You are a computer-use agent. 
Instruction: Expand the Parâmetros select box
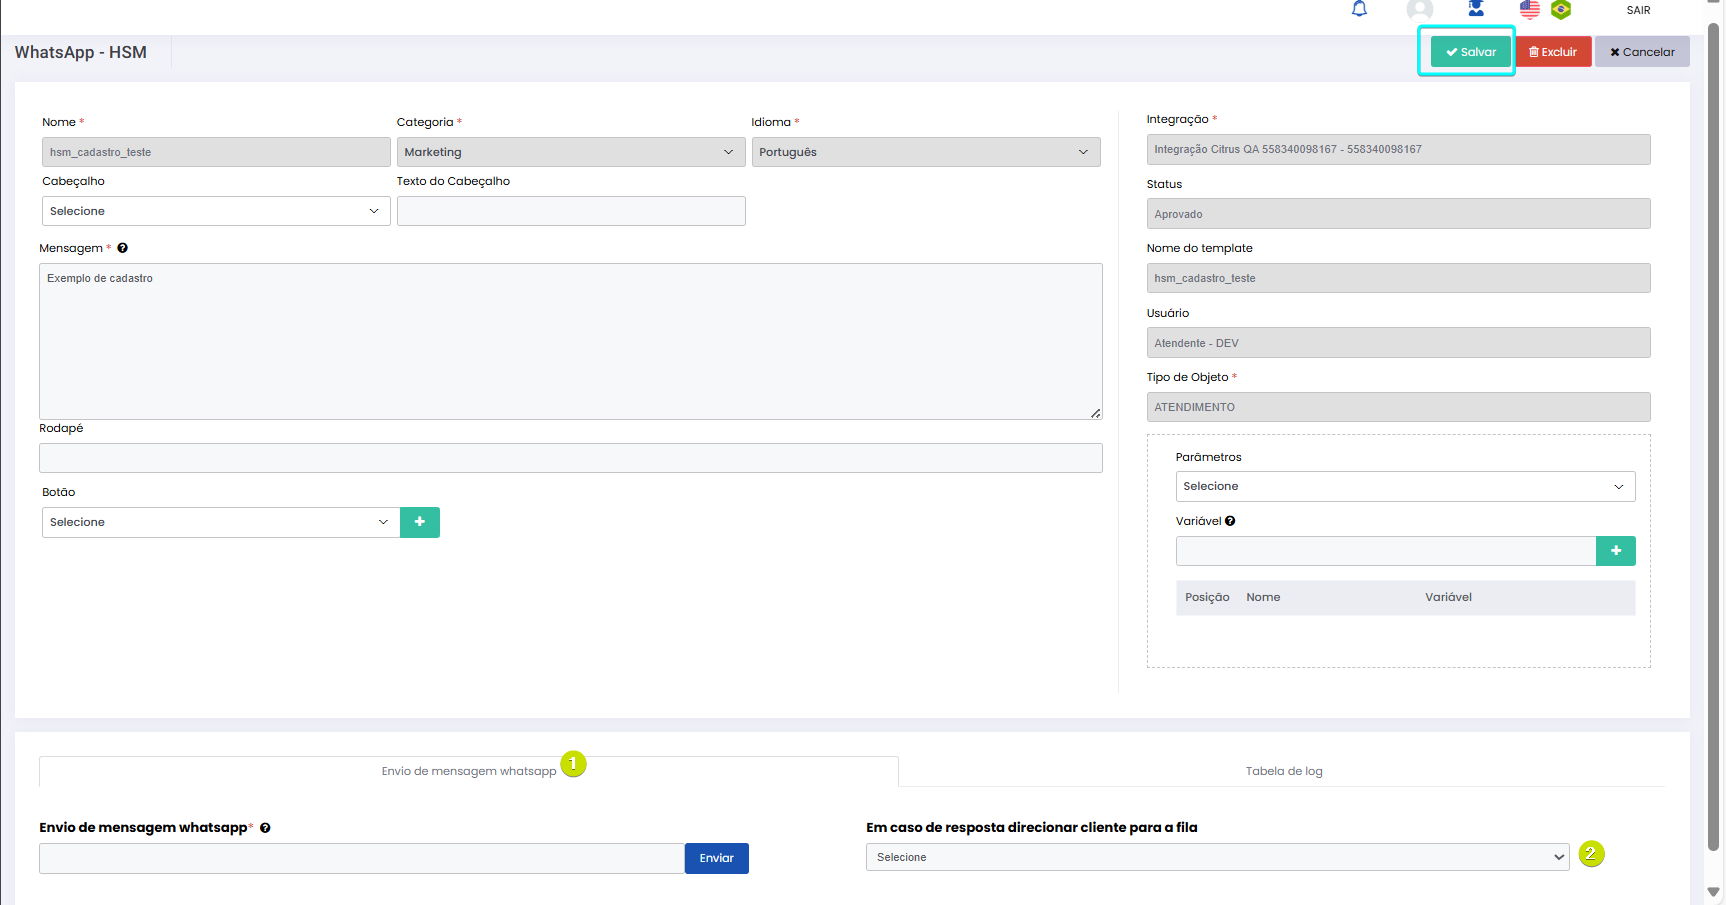click(x=1404, y=487)
